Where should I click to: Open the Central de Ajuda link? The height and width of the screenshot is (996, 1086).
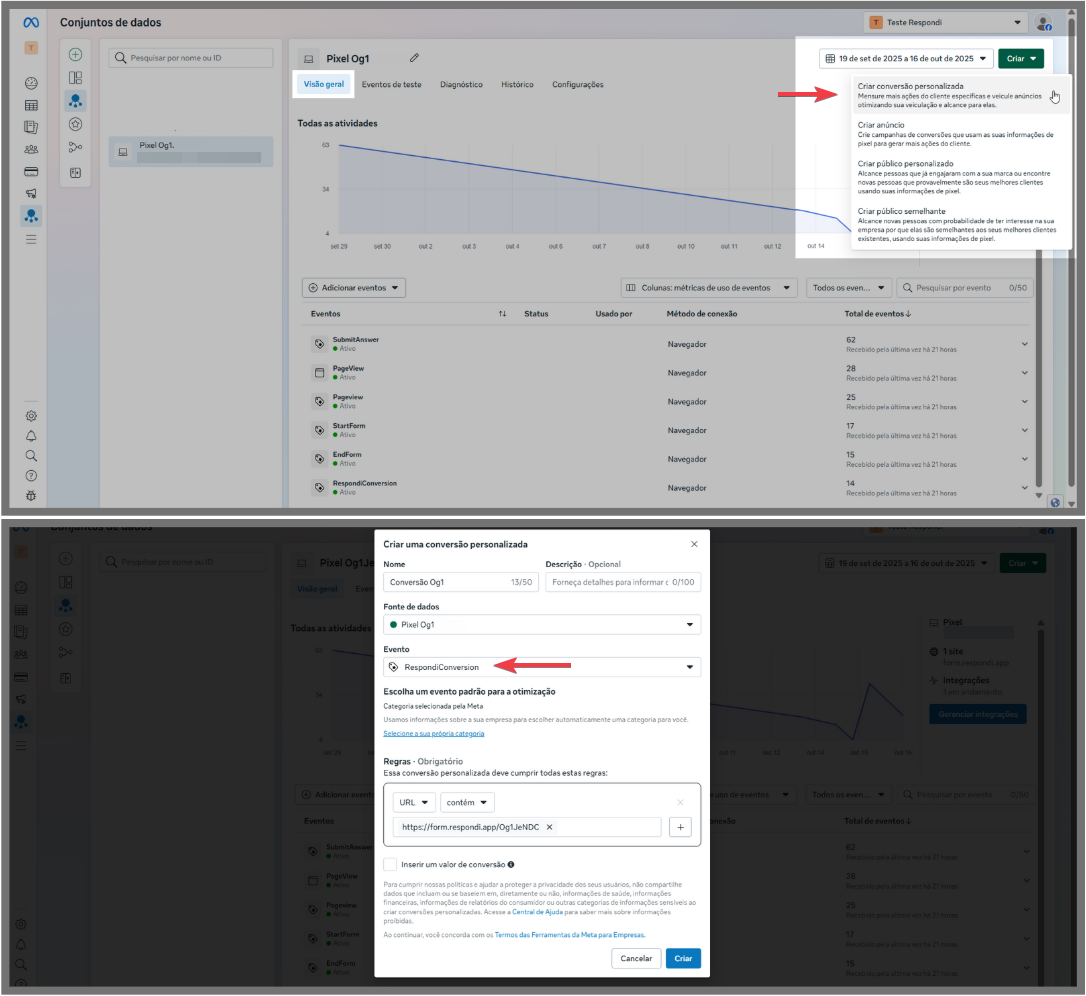click(x=537, y=912)
